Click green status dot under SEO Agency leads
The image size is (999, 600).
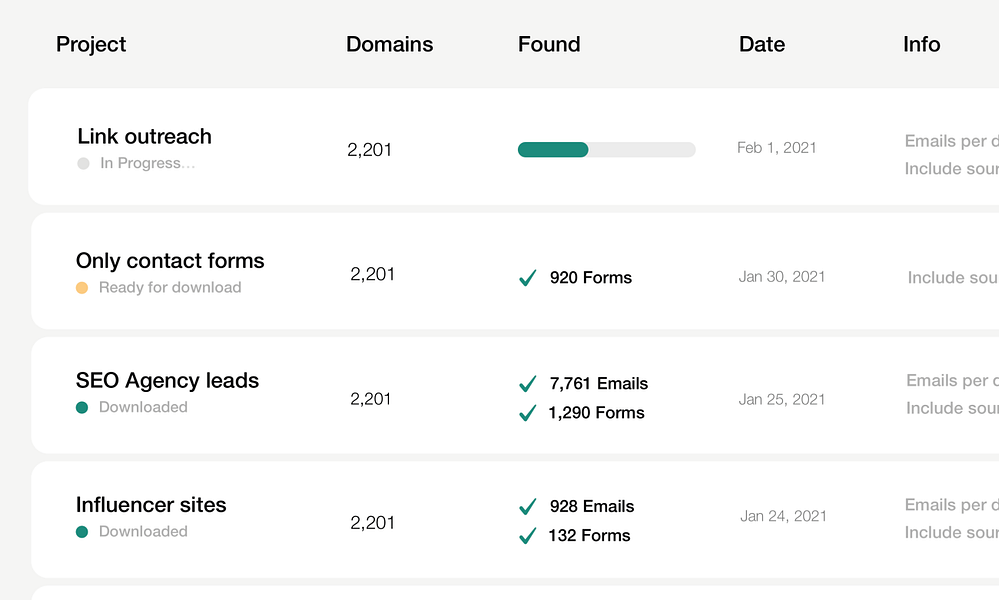pos(82,407)
